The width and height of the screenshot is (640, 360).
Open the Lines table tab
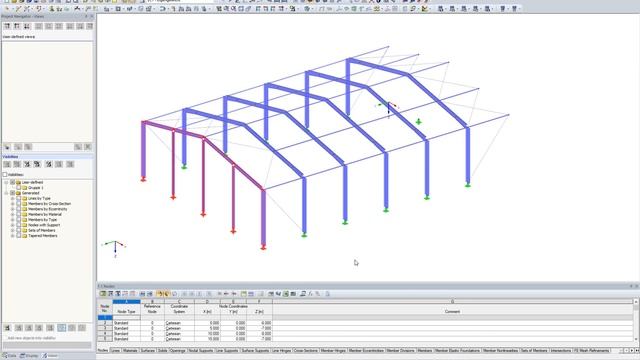click(x=116, y=351)
